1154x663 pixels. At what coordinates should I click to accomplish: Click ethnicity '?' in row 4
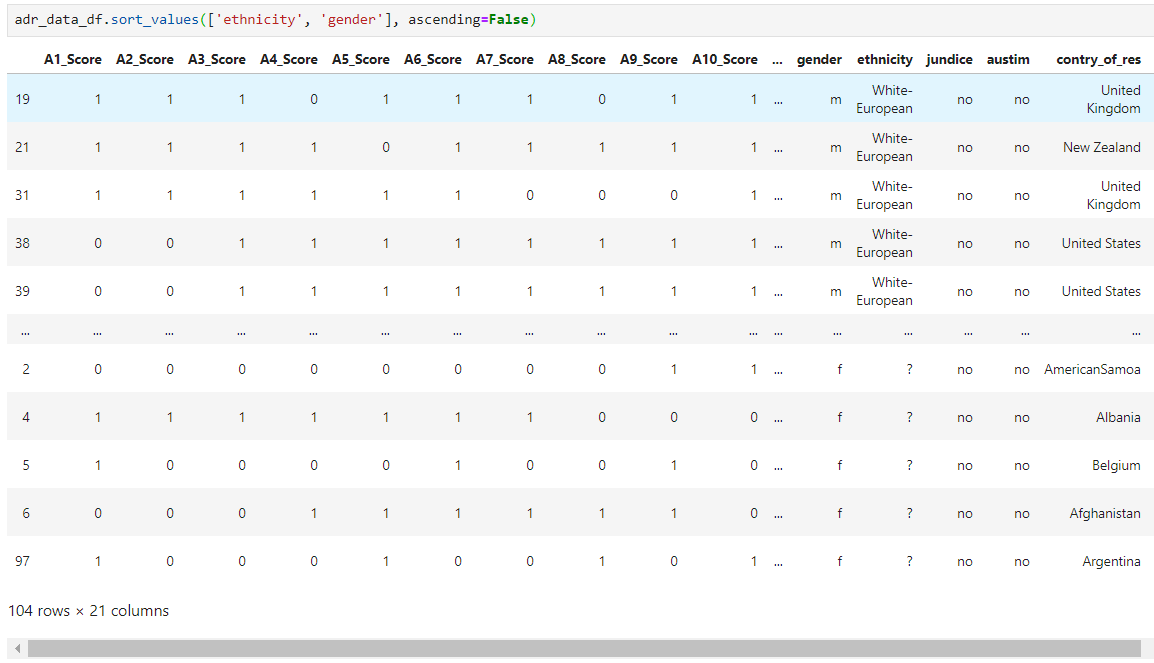(x=909, y=417)
